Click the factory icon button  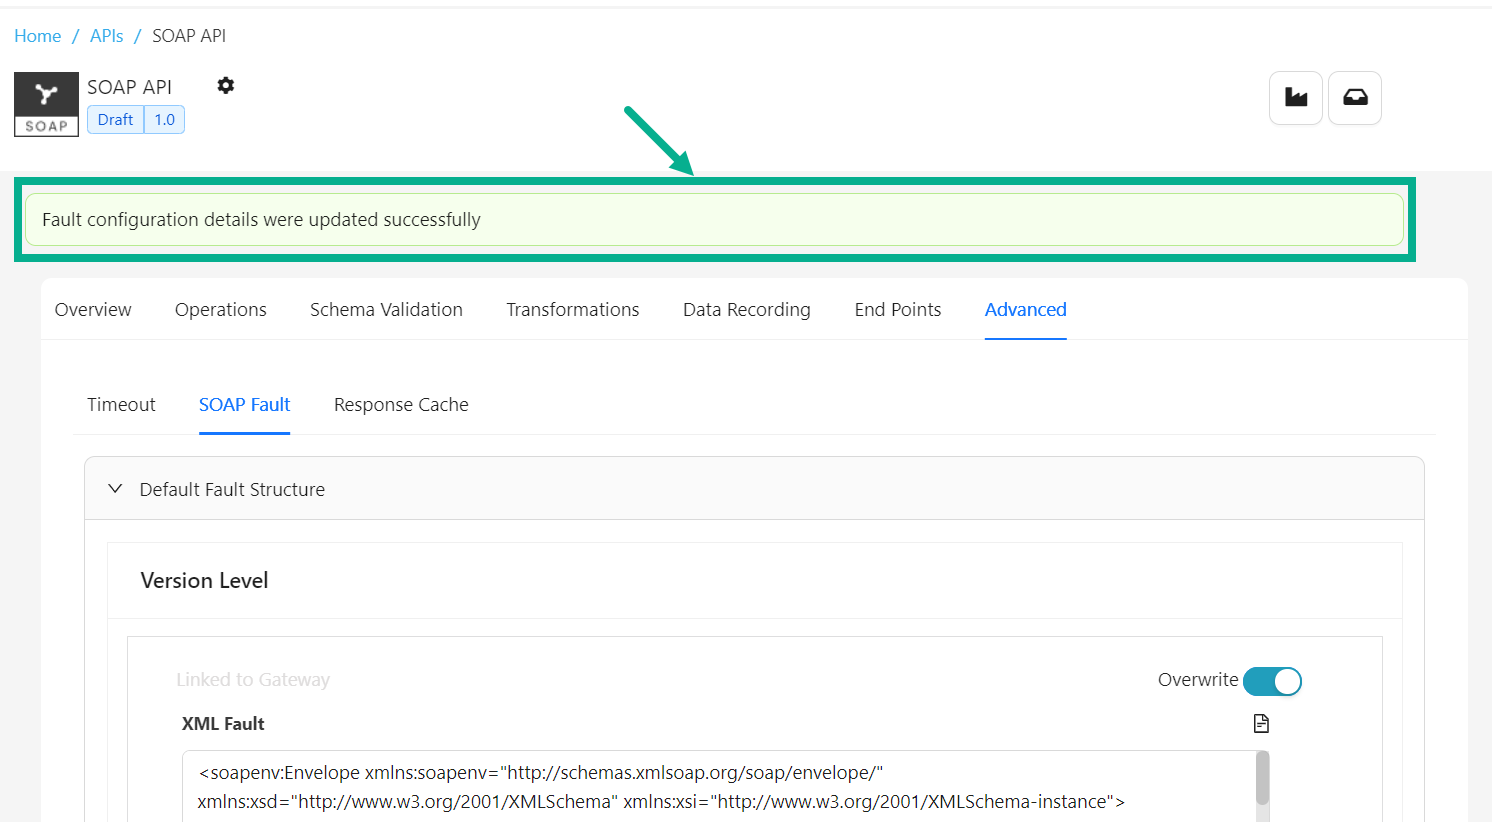tap(1296, 98)
